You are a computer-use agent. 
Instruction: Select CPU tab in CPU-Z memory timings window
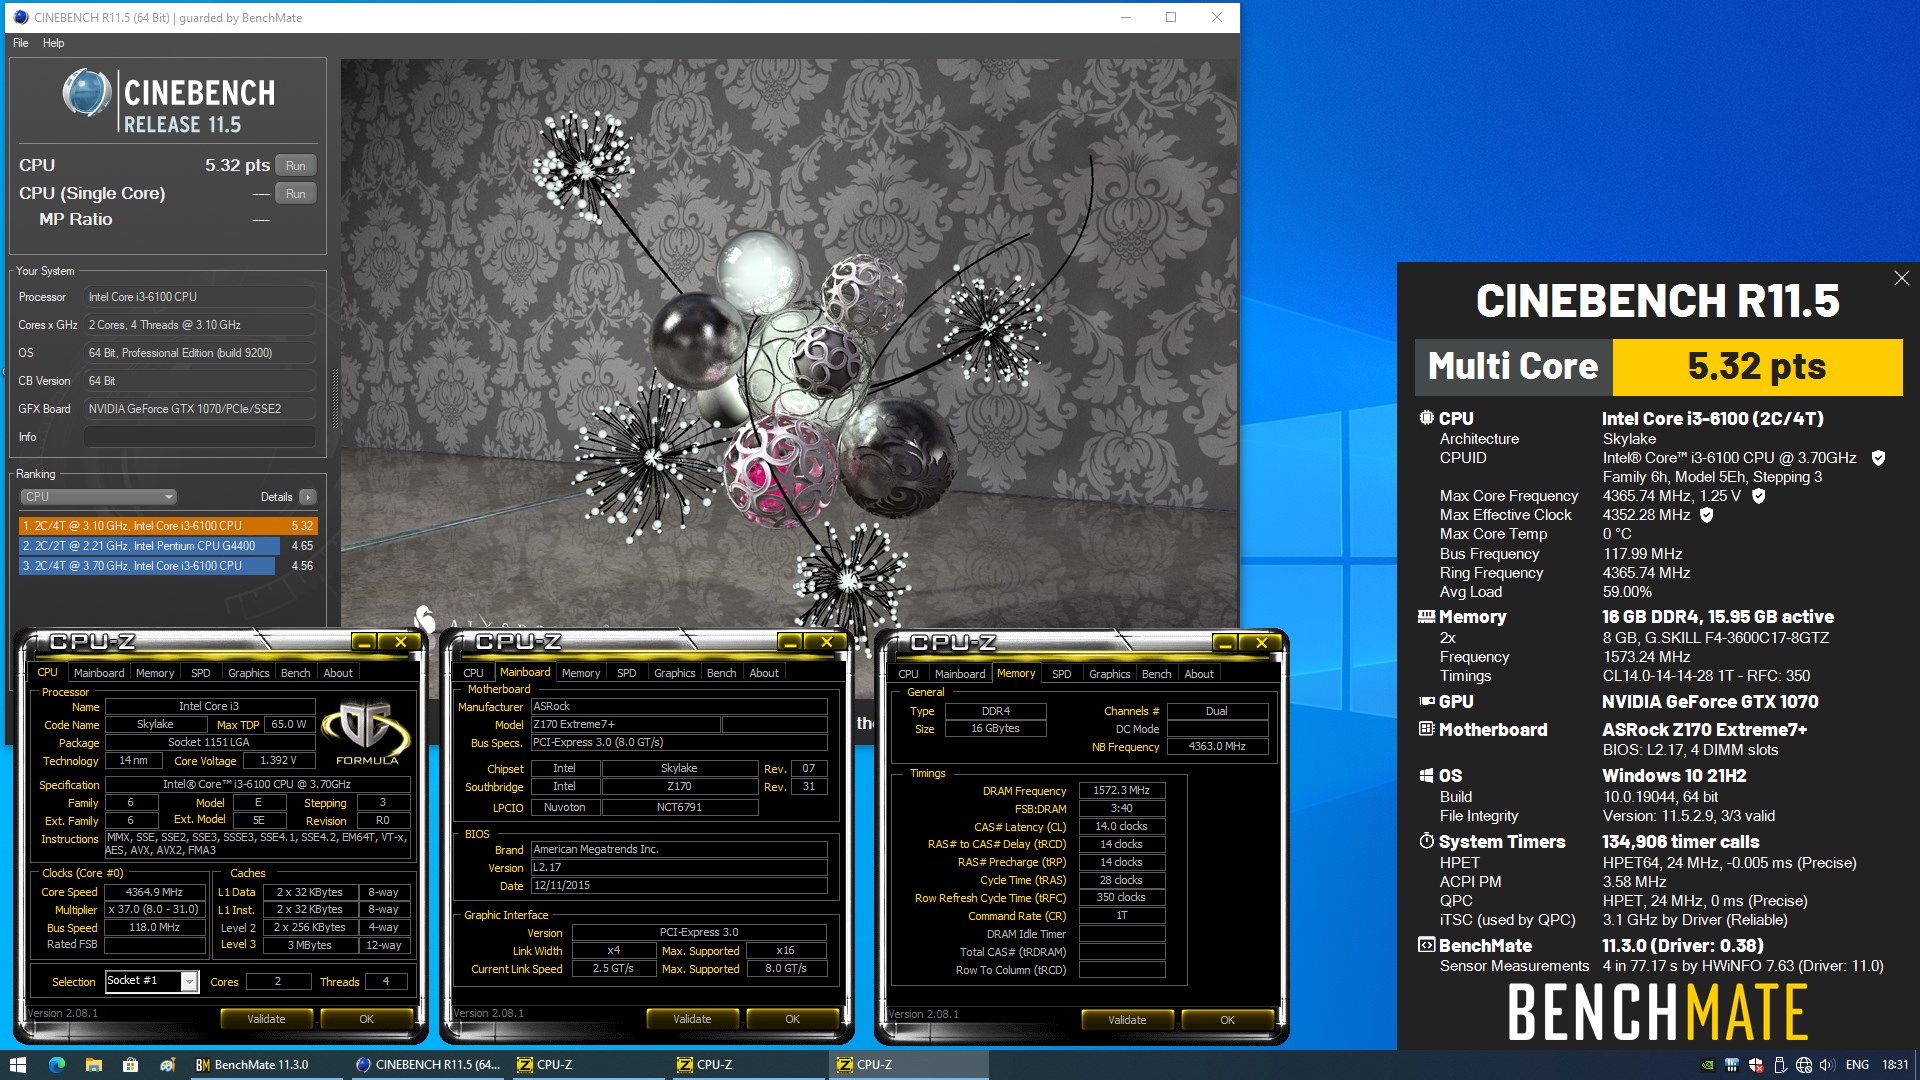[x=908, y=674]
